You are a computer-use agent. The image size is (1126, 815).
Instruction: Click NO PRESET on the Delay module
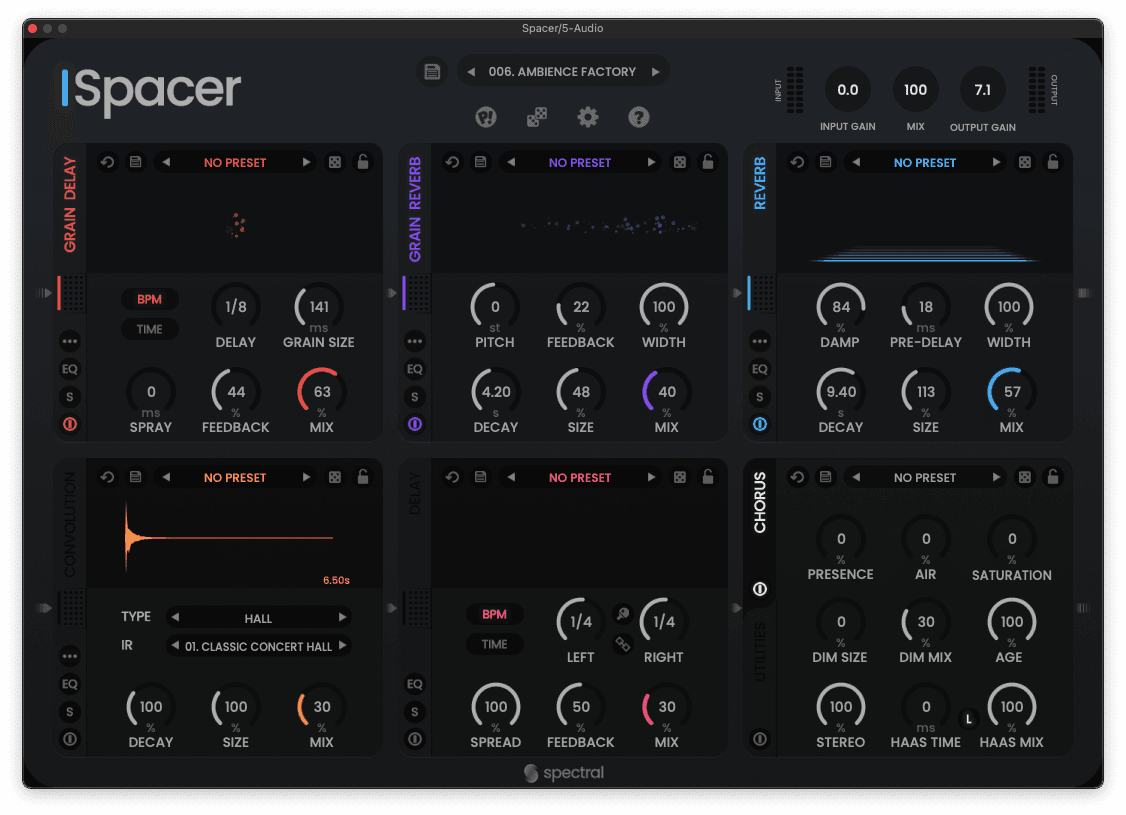click(580, 477)
